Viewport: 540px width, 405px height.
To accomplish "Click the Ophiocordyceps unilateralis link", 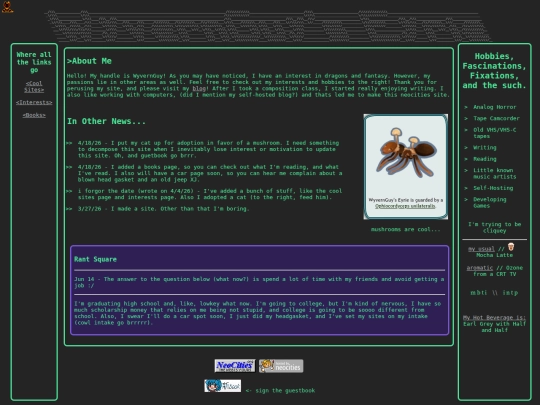I will 405,206.
